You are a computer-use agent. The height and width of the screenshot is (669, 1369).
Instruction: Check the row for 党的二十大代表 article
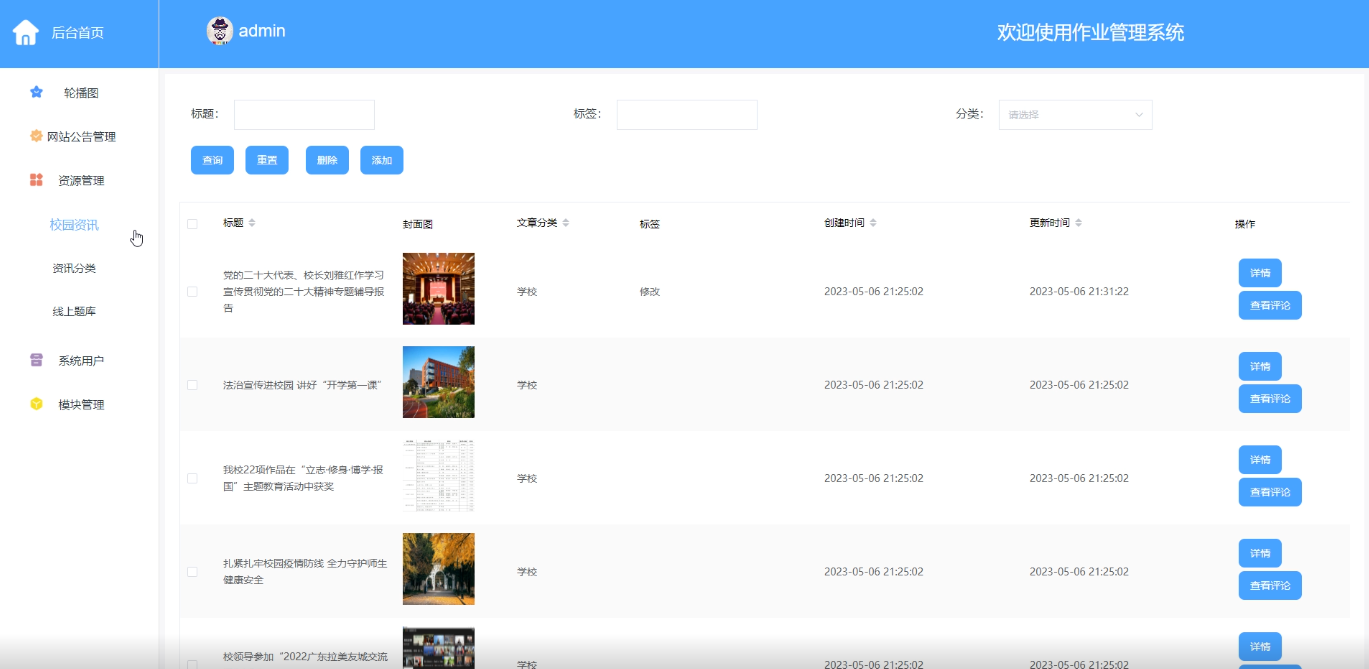192,292
